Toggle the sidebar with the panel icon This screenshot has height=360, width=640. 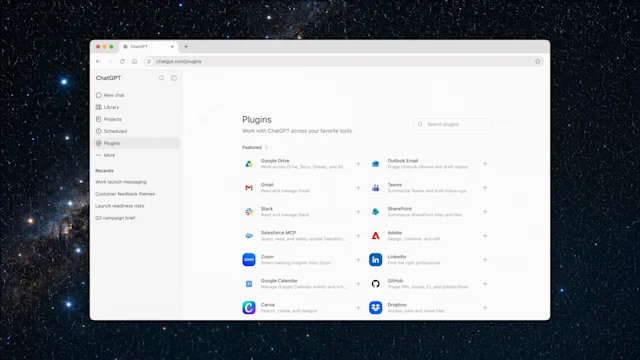coord(173,78)
